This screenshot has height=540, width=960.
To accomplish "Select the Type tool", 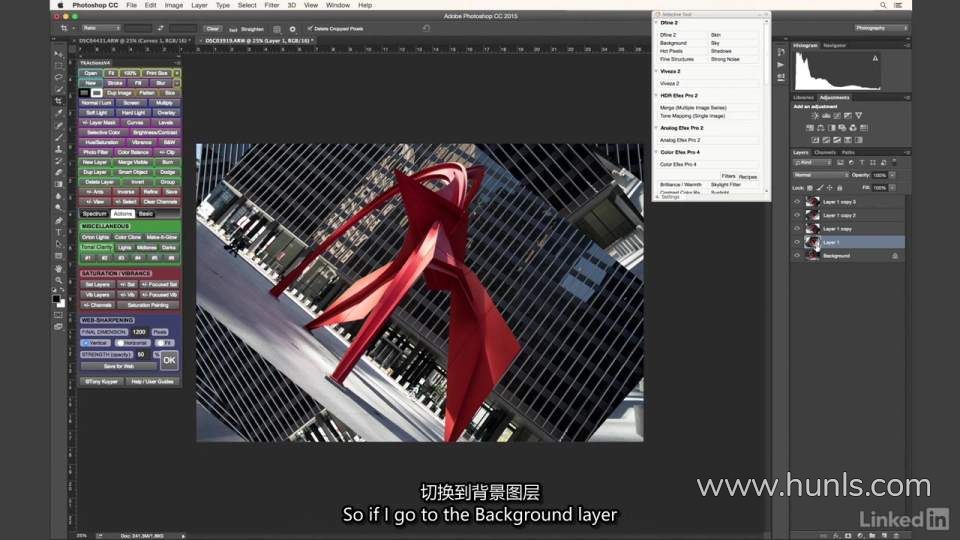I will [x=59, y=232].
